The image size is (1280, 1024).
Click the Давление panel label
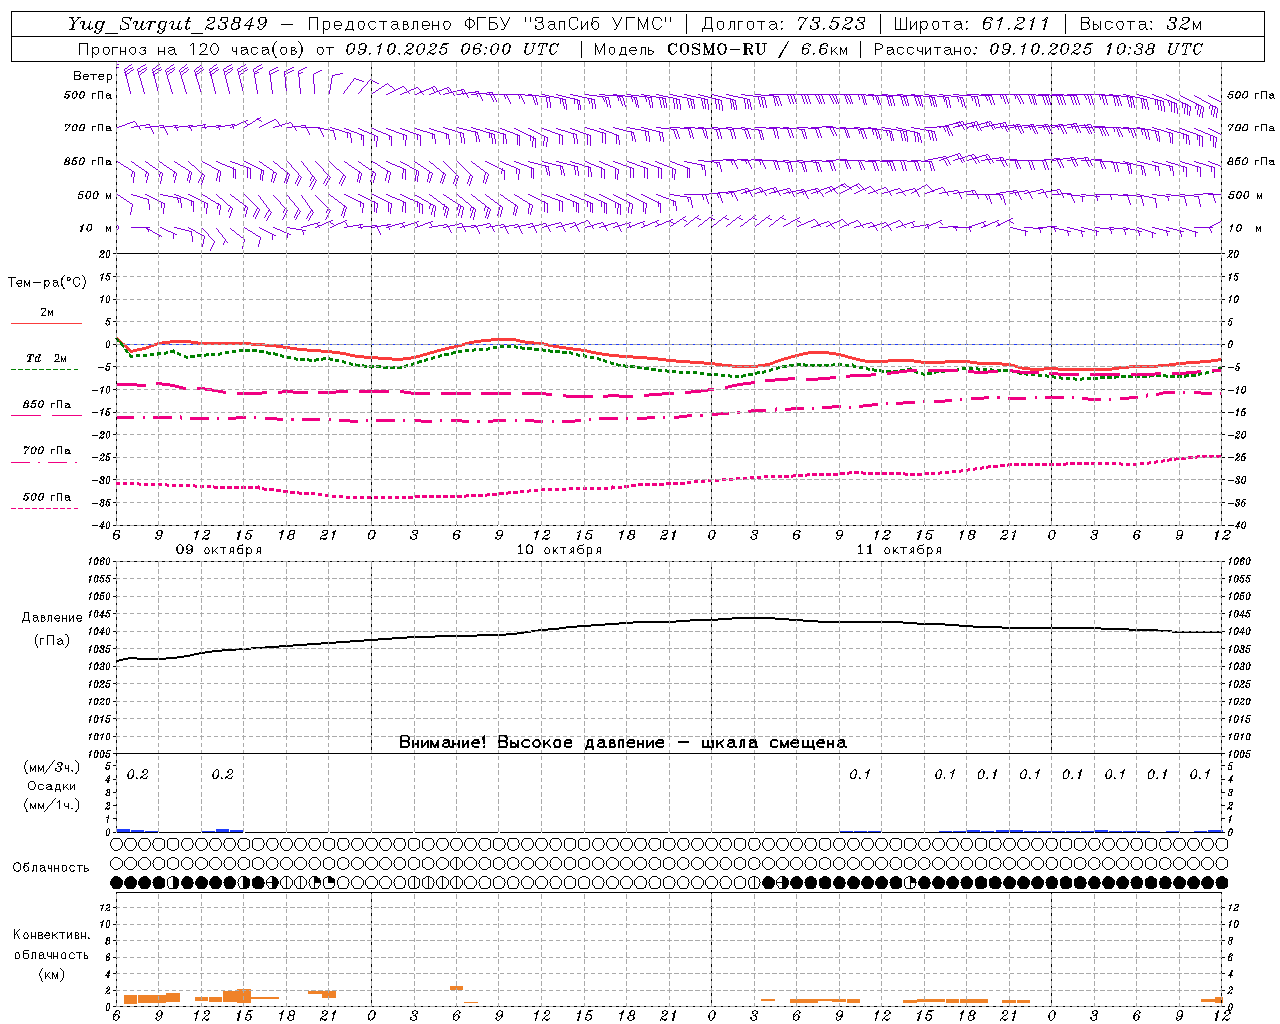[x=52, y=618]
